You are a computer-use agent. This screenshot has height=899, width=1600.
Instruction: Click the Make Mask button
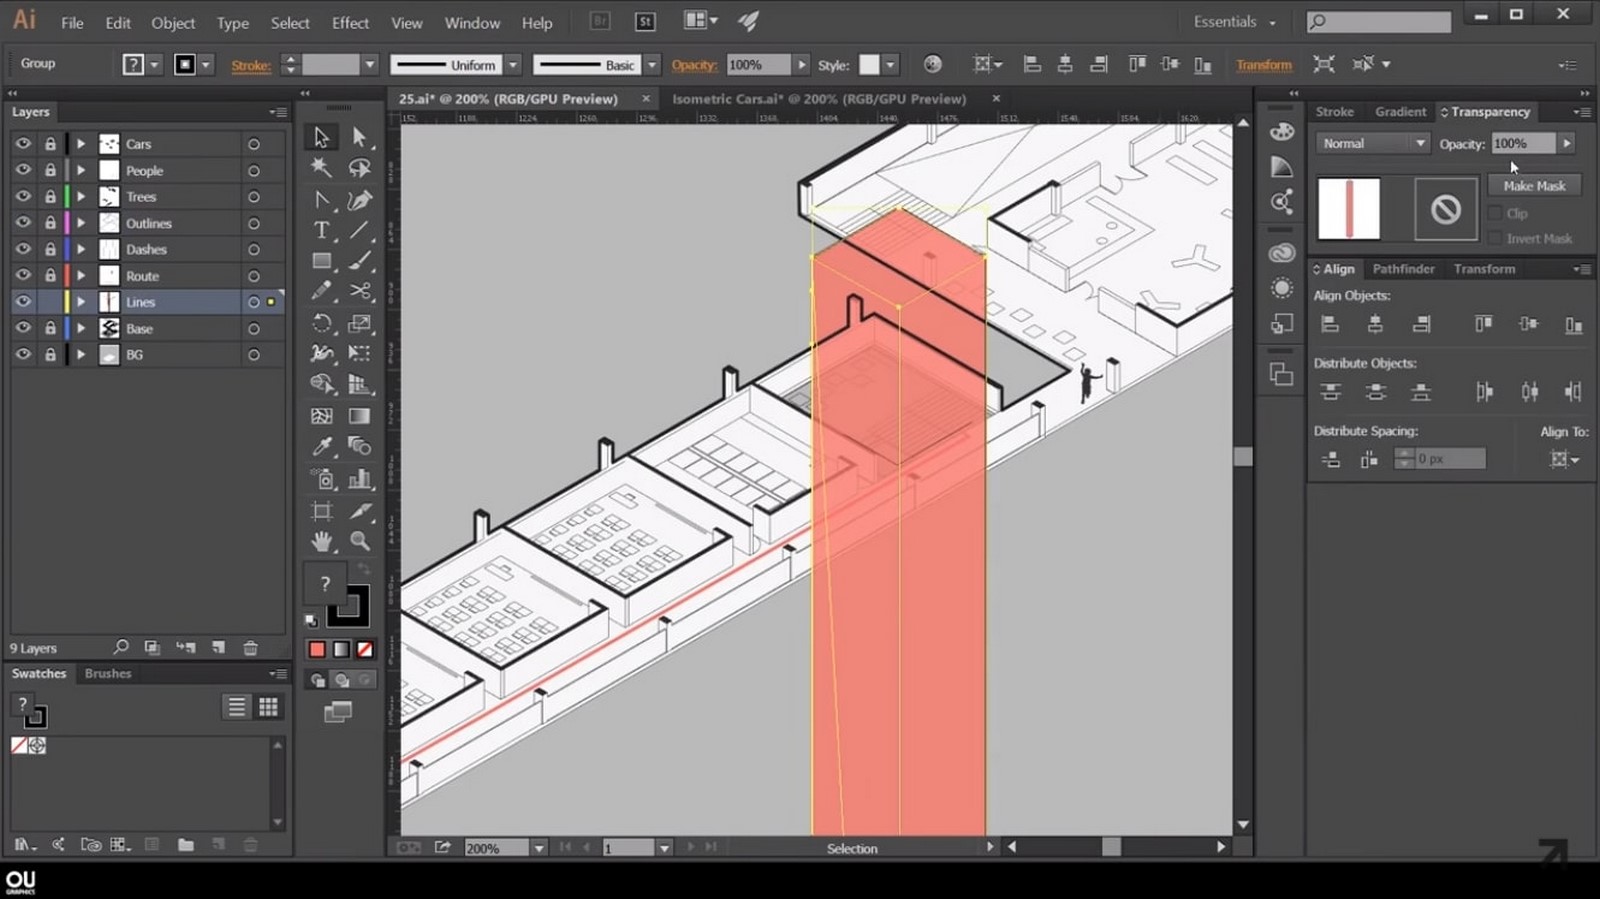click(1534, 186)
